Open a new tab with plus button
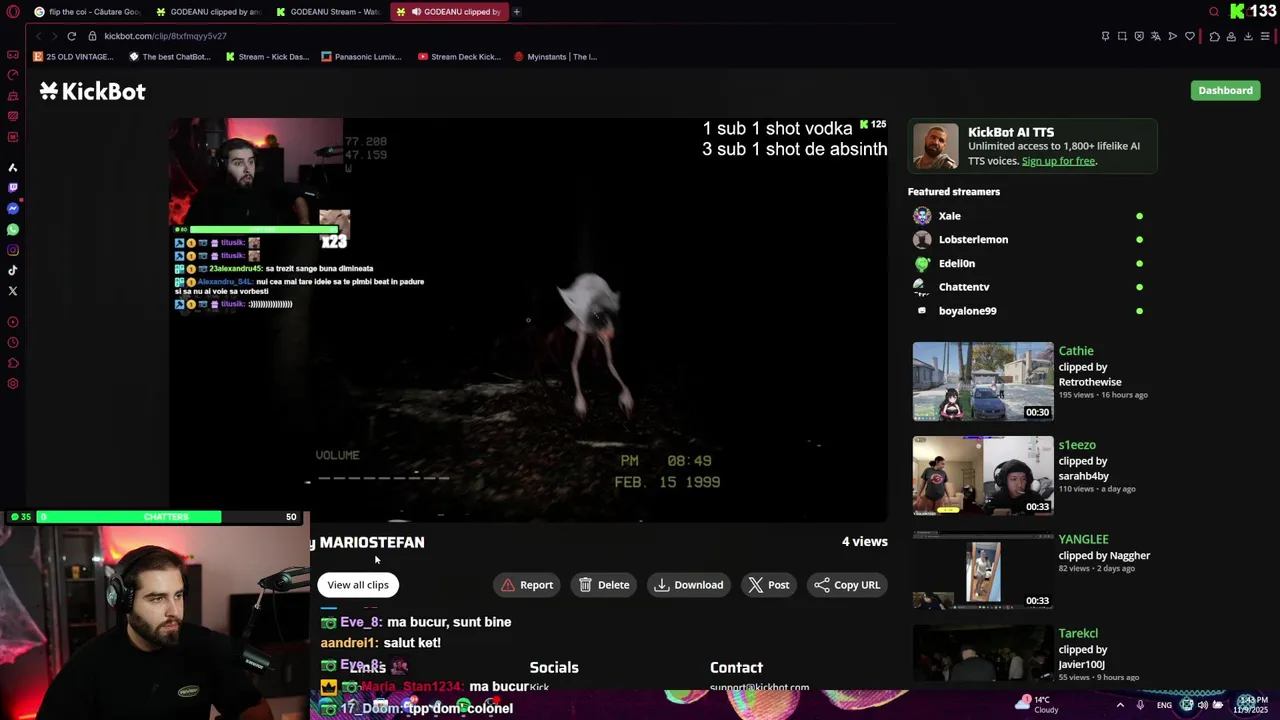 pos(517,12)
